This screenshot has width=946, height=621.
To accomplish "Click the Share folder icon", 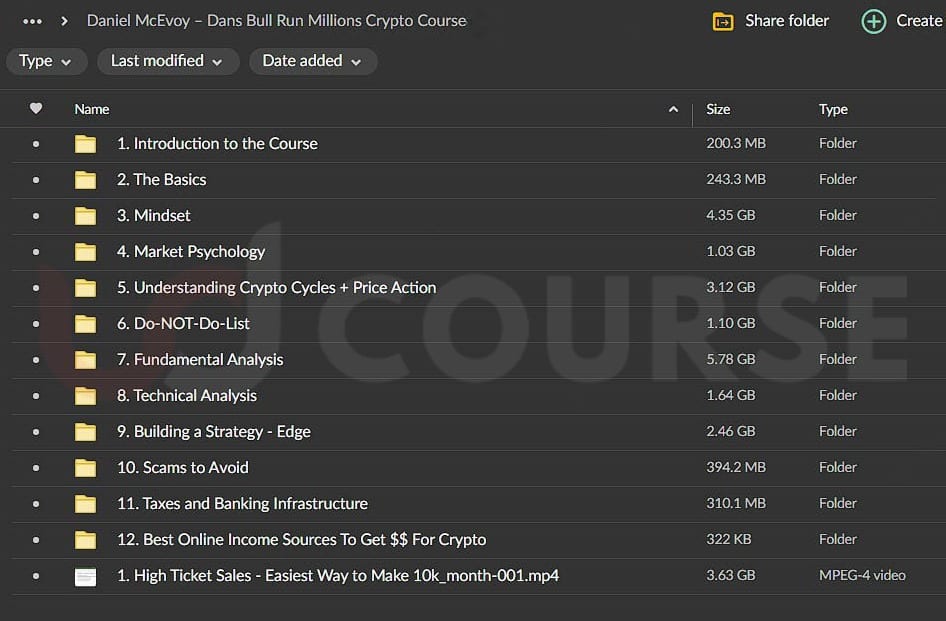I will pos(722,21).
